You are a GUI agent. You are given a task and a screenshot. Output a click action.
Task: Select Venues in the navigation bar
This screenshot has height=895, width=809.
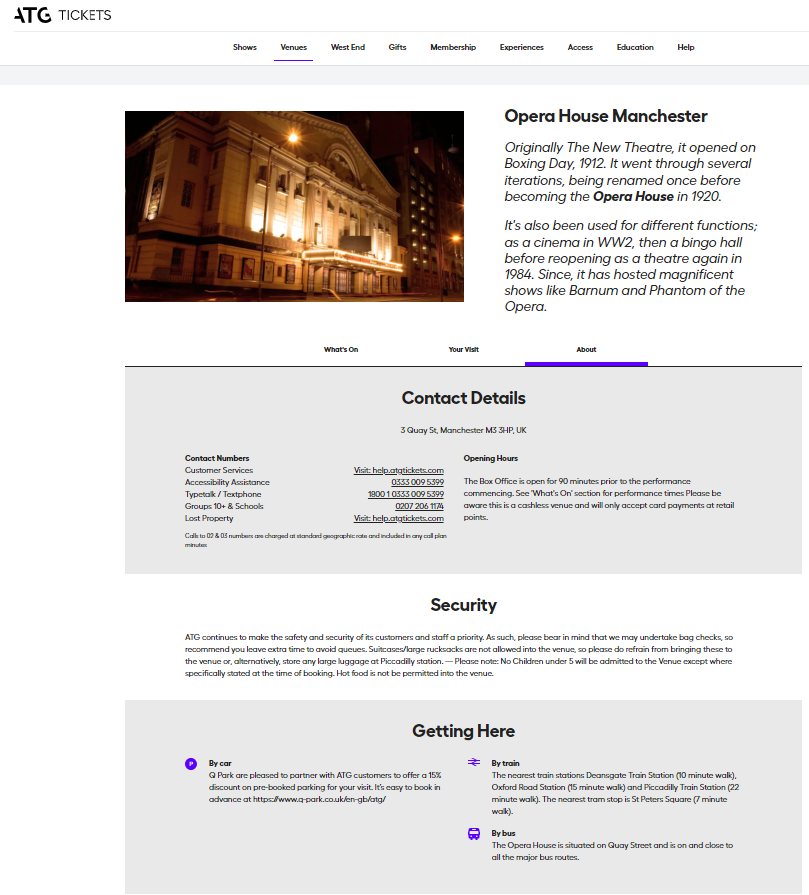pos(294,47)
